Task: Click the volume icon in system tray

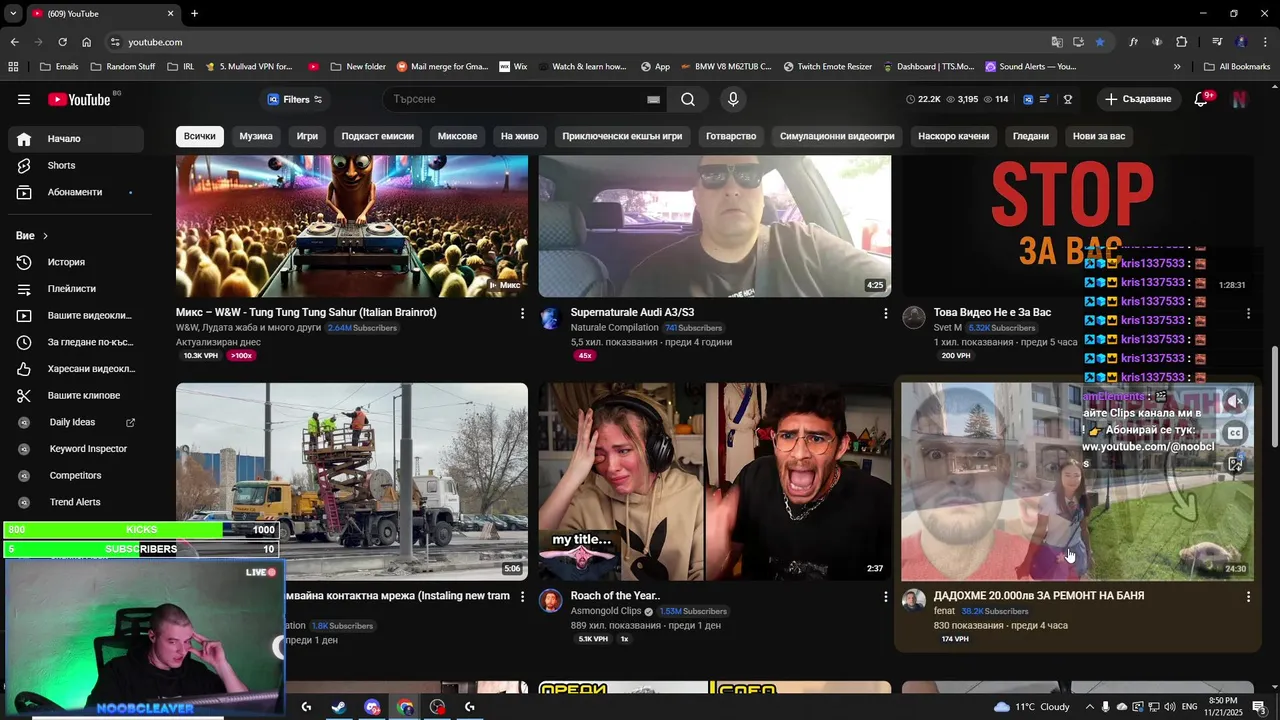Action: point(1170,707)
